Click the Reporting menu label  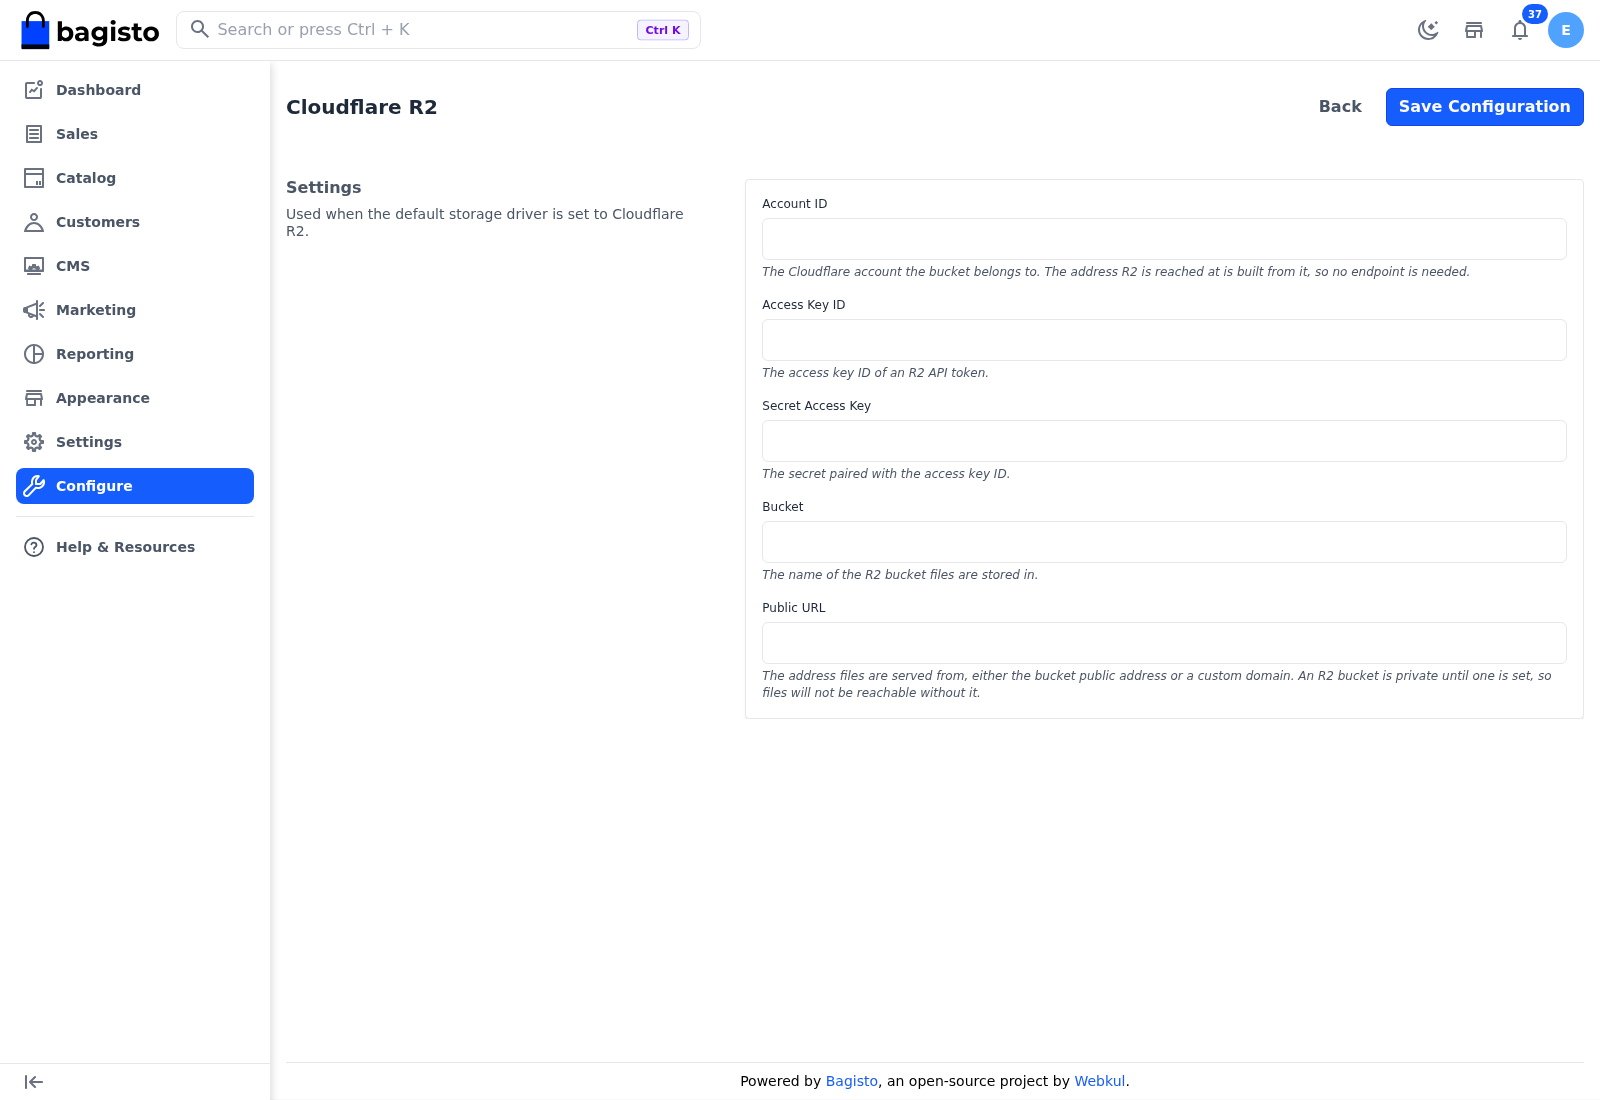(x=95, y=354)
